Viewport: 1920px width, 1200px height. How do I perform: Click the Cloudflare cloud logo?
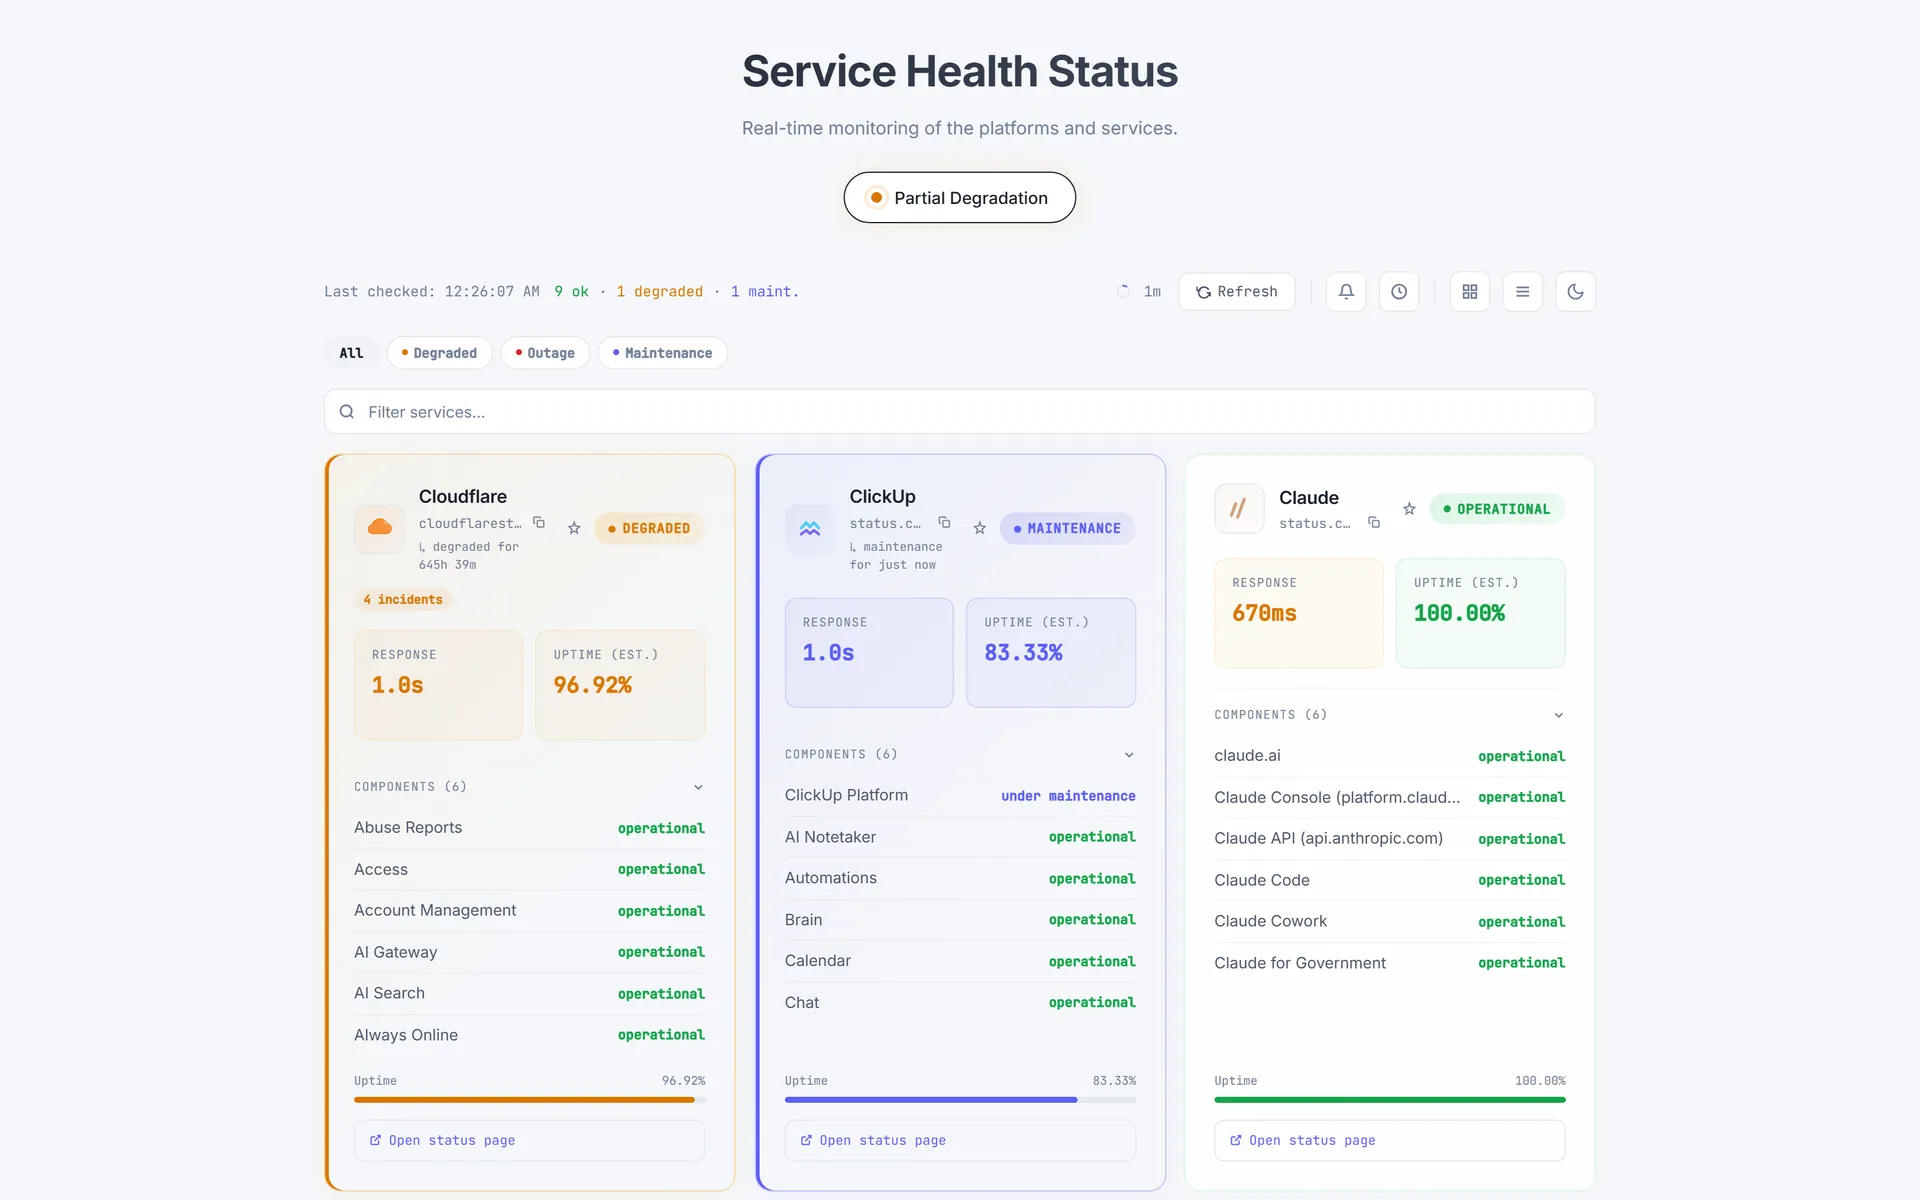(380, 528)
